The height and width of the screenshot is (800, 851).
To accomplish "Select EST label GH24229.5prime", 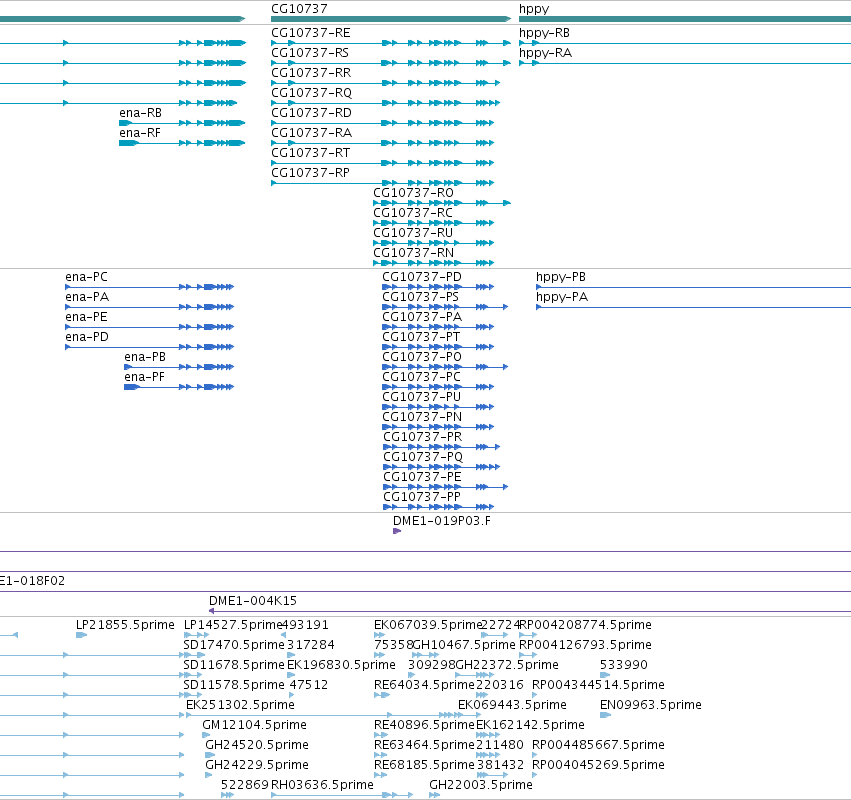I will [x=257, y=765].
